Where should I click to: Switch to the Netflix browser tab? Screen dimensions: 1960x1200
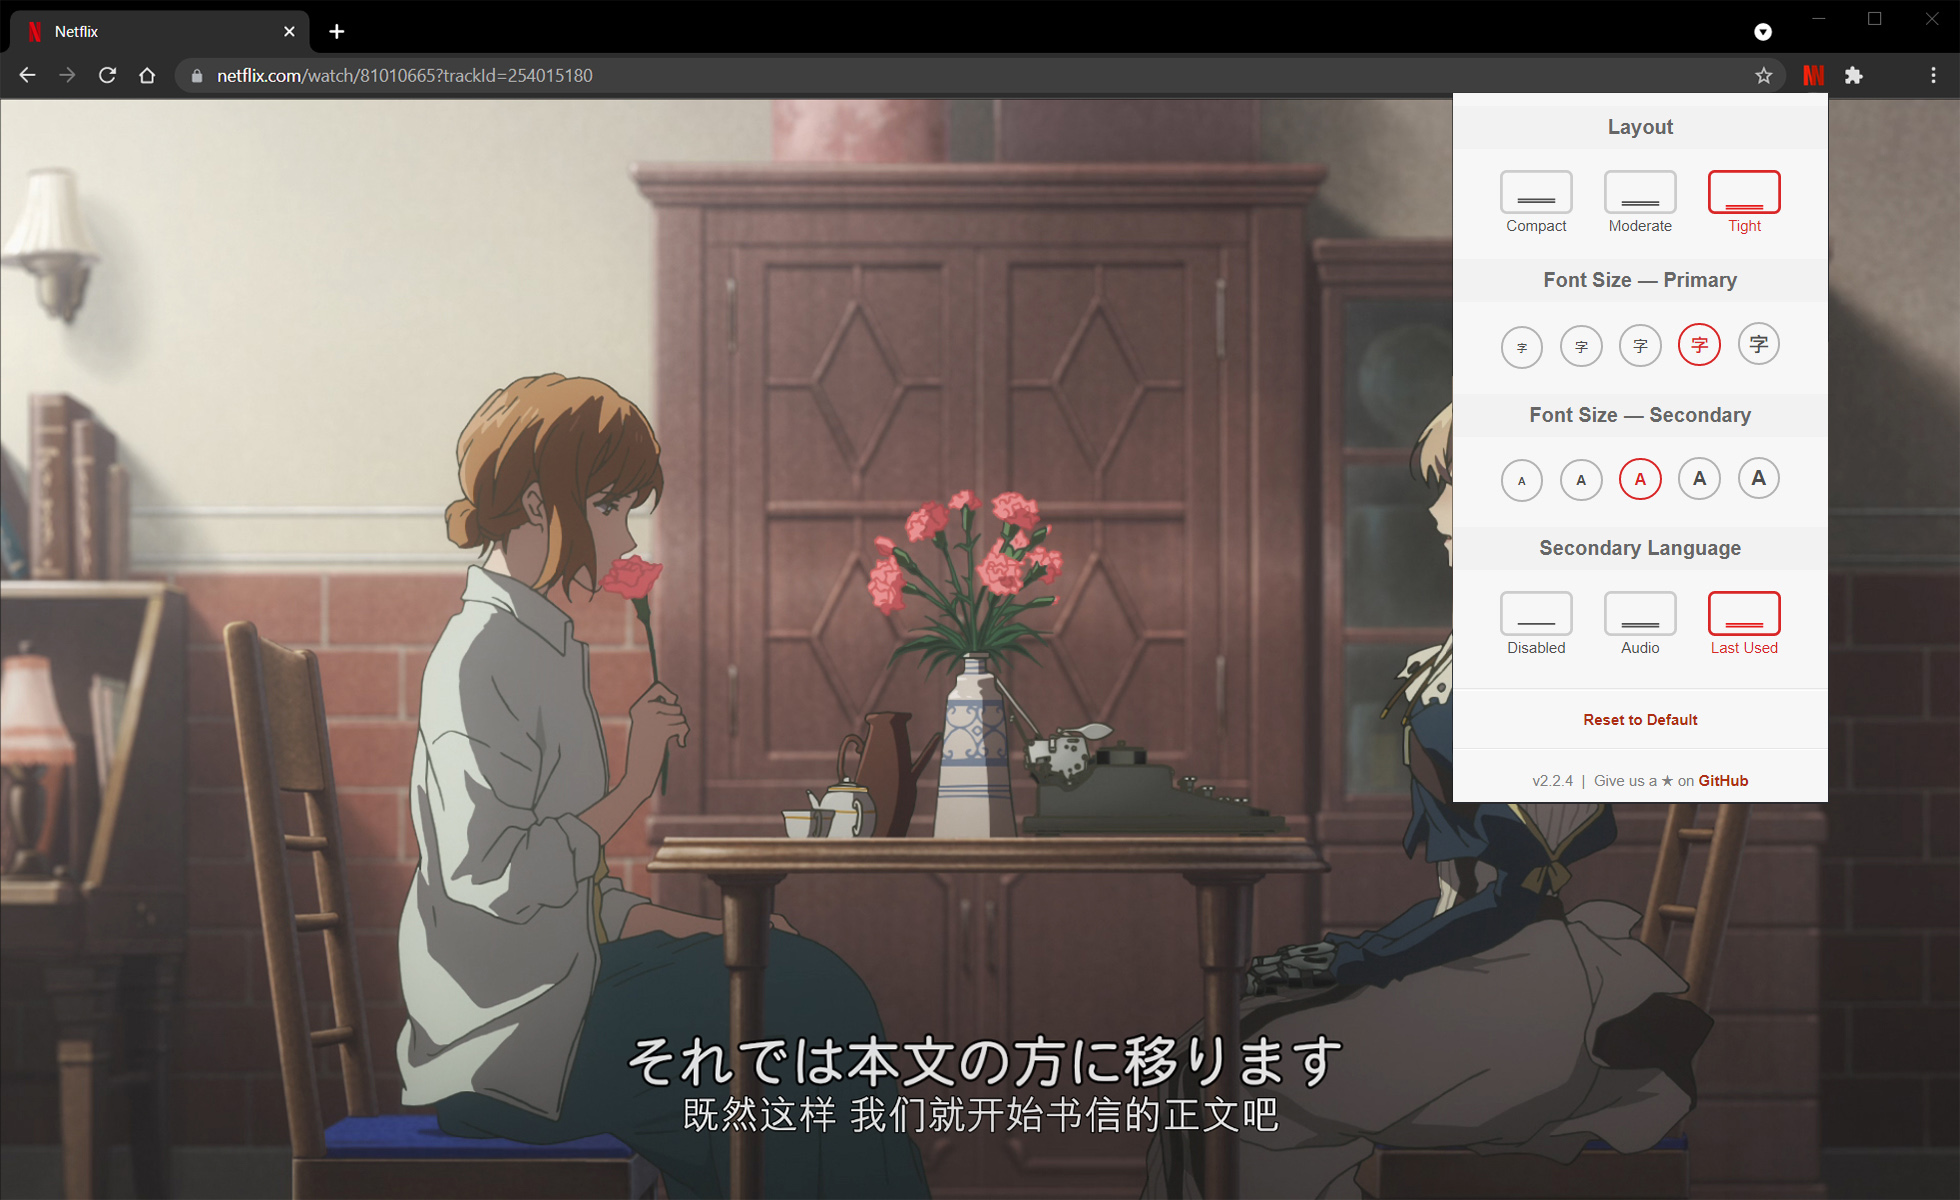(x=150, y=32)
